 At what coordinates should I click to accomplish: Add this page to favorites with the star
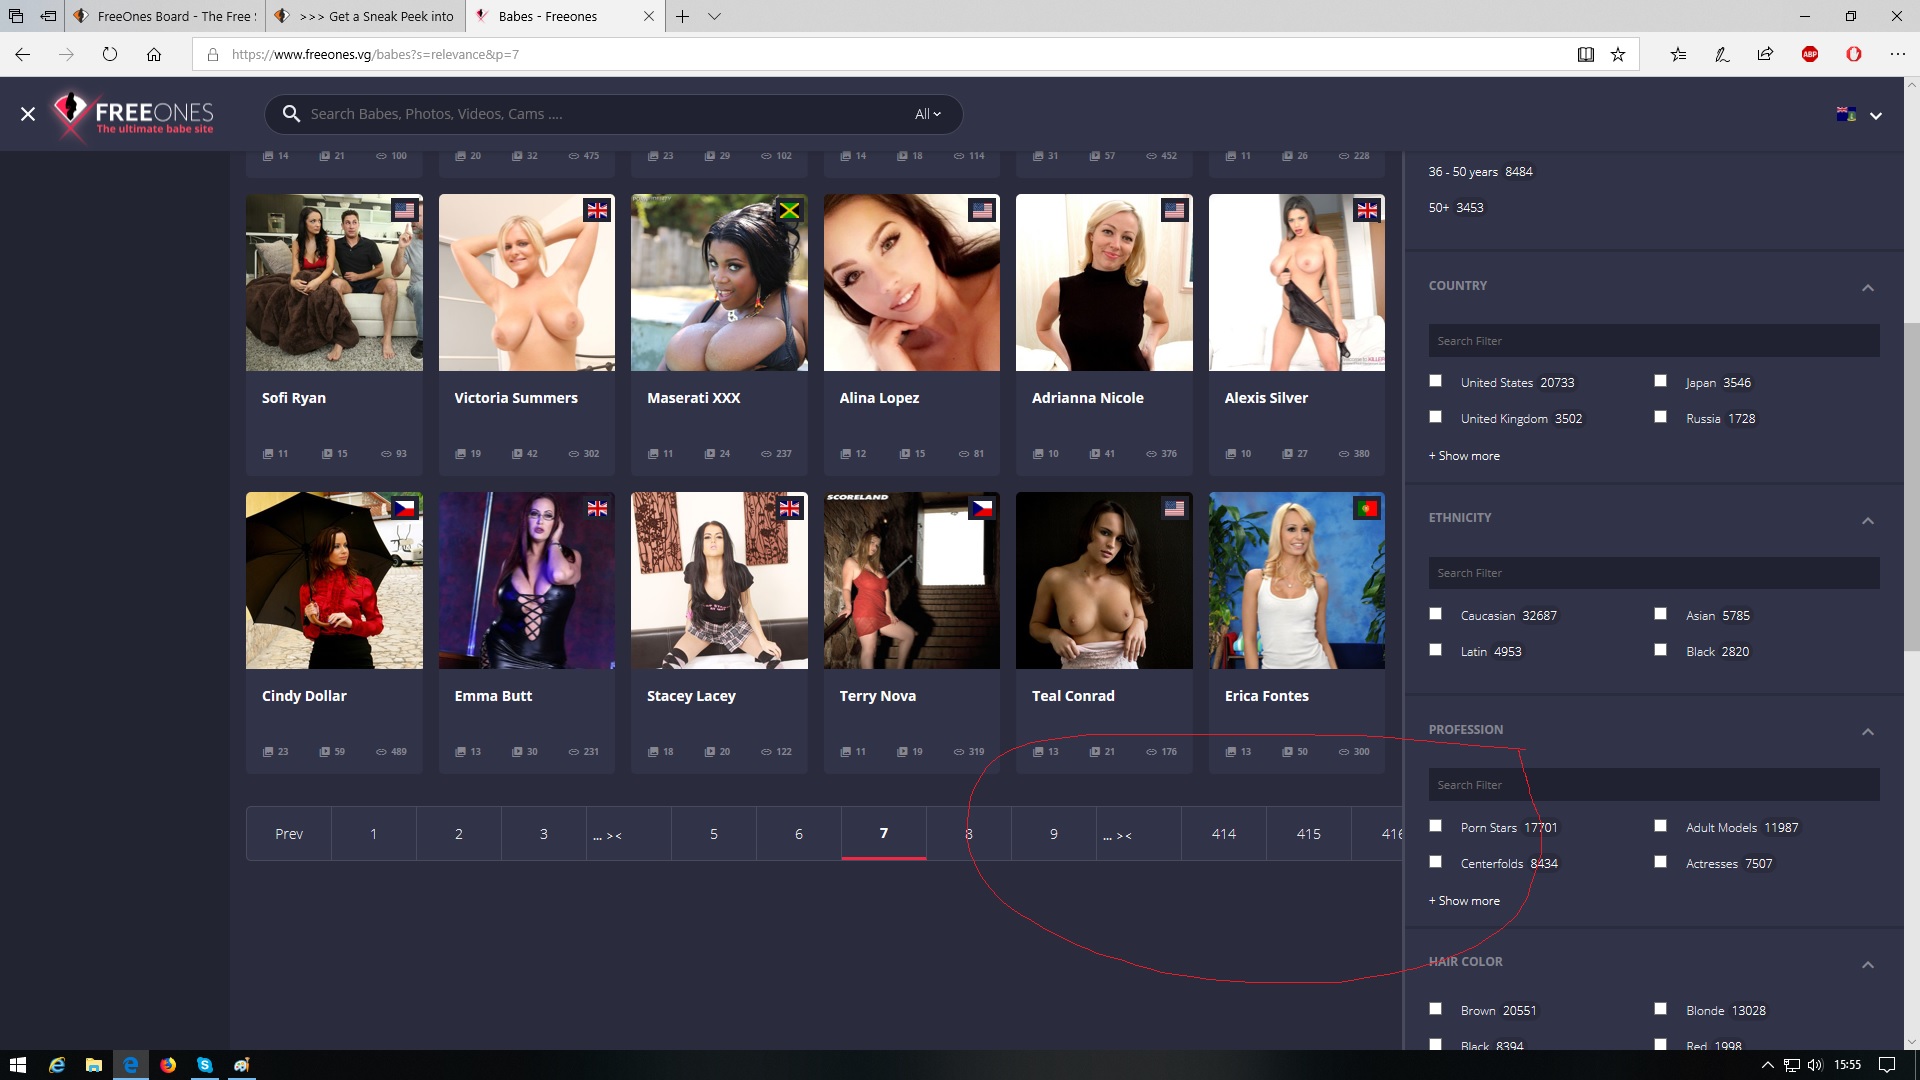[x=1618, y=54]
